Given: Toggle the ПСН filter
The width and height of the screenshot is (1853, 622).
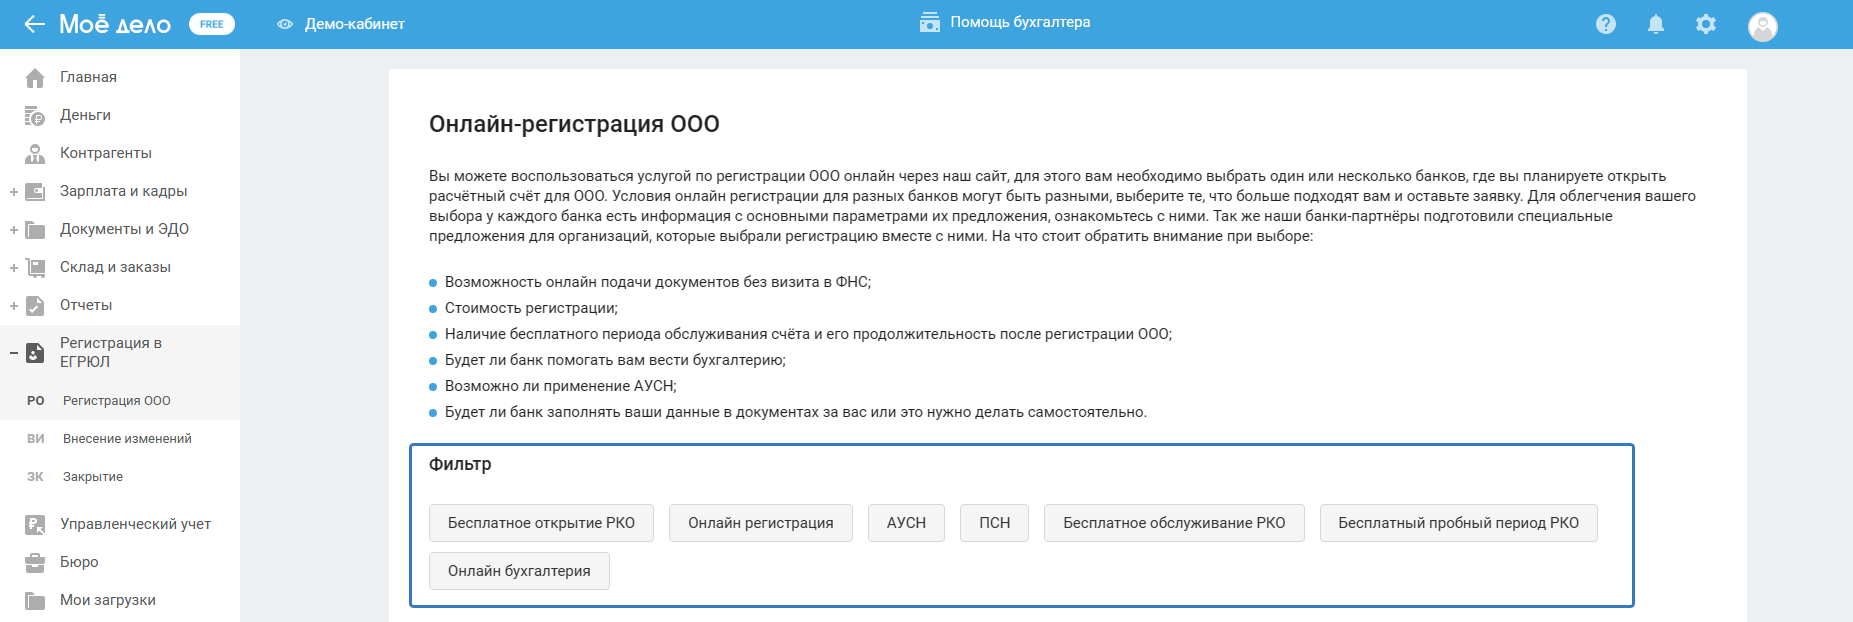Looking at the screenshot, I should (x=994, y=523).
